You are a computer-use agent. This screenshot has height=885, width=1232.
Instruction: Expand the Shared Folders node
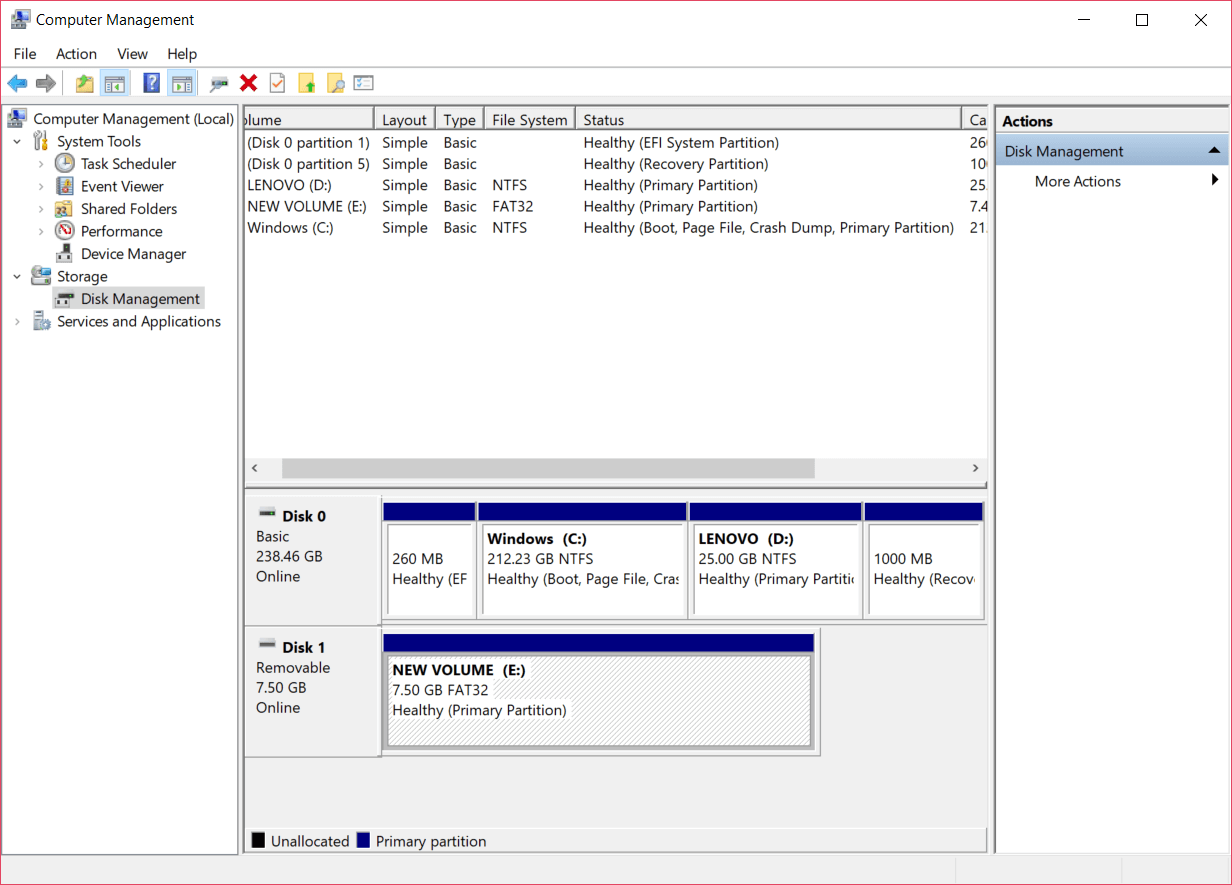point(41,209)
